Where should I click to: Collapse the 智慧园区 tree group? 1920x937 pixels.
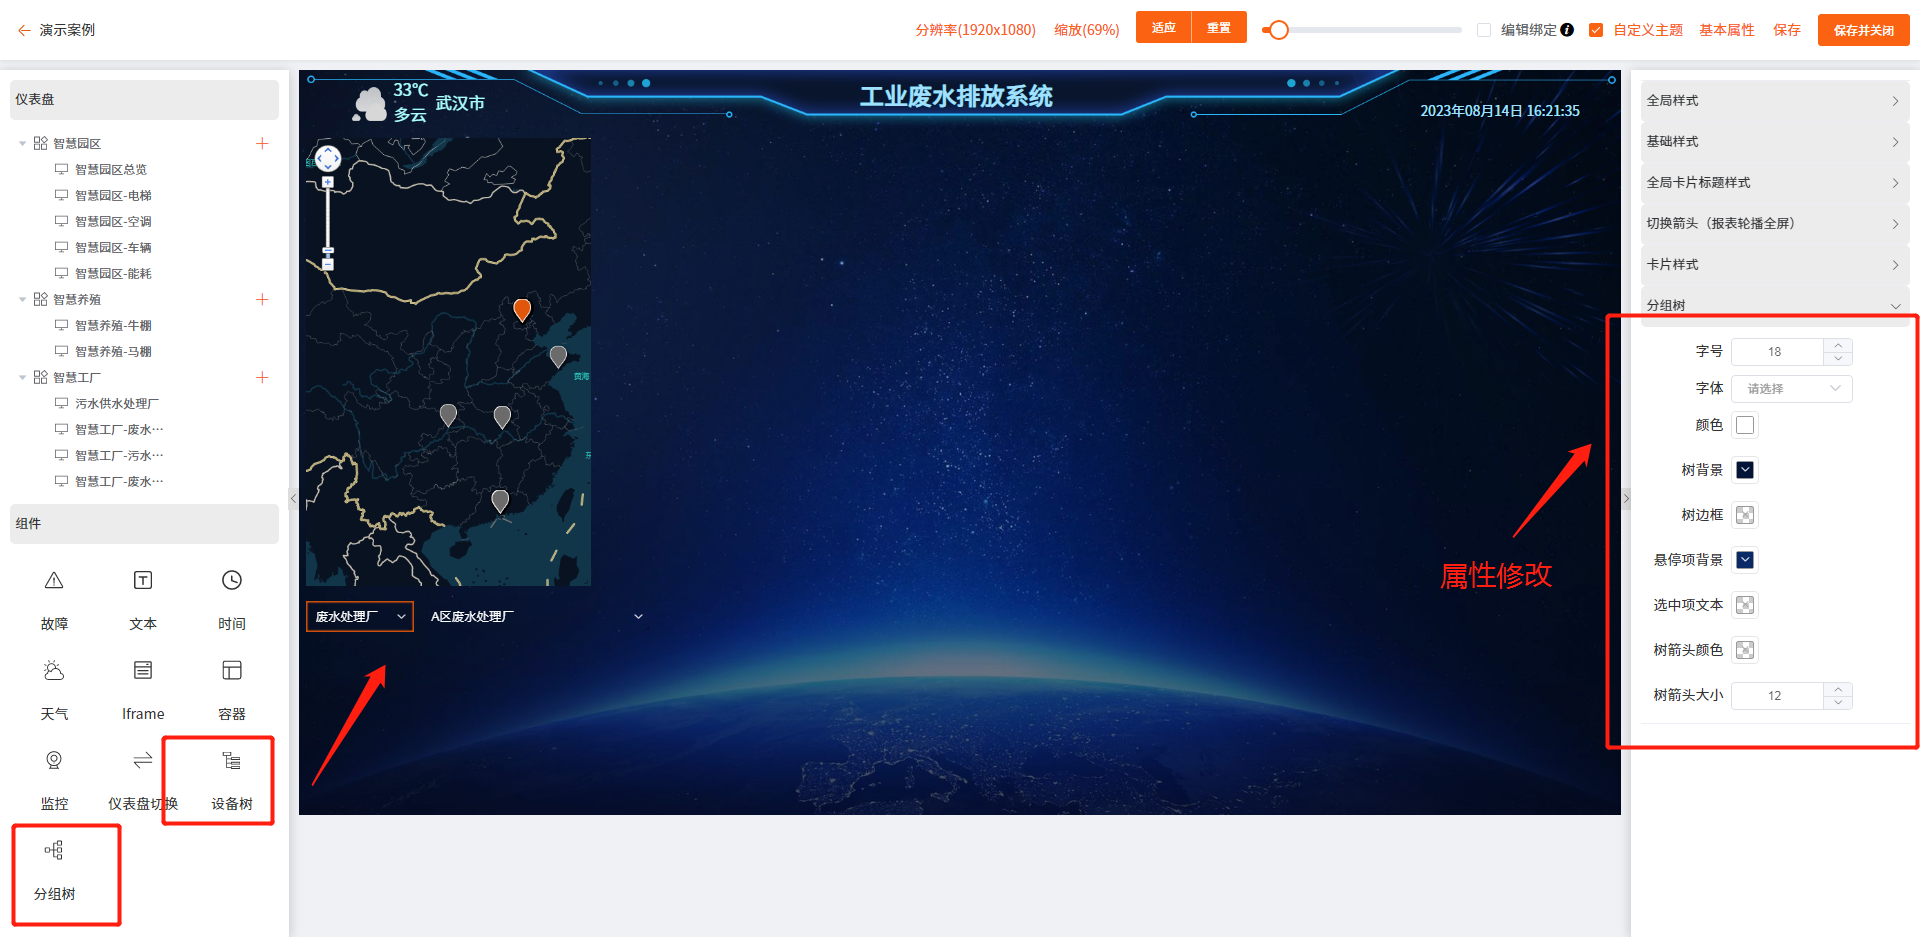click(22, 144)
